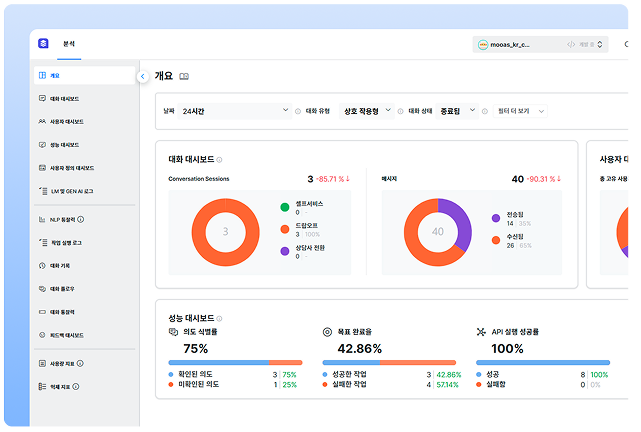Click the book icon next to 개요 title

click(x=184, y=76)
